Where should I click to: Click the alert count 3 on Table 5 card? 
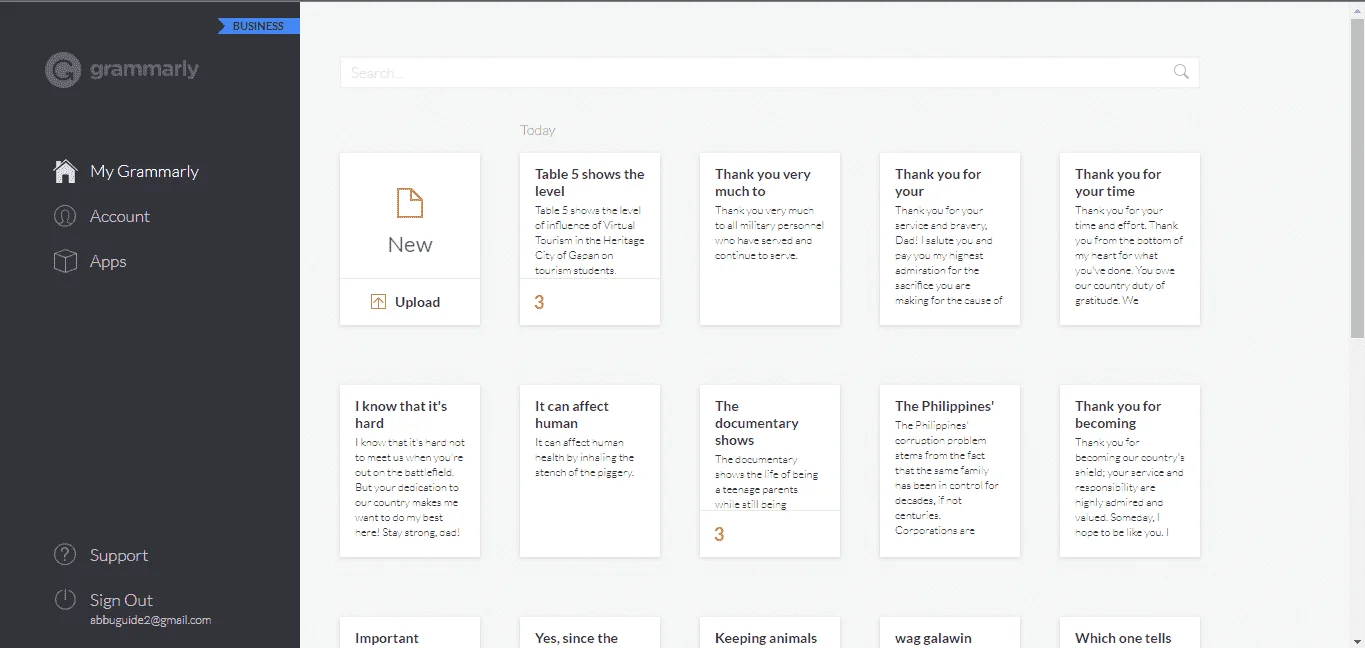[539, 302]
